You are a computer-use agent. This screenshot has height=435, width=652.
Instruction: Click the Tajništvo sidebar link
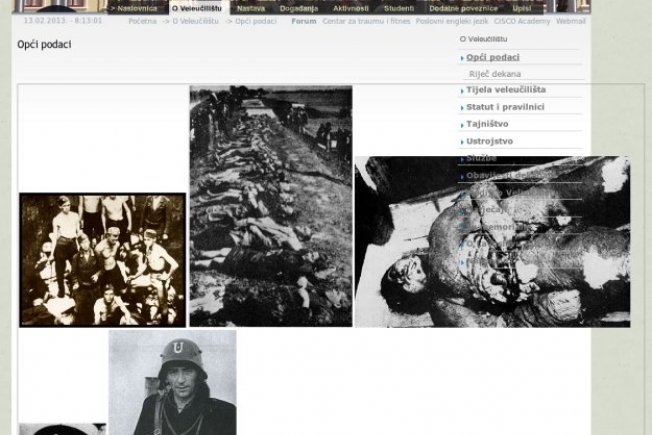tap(487, 124)
